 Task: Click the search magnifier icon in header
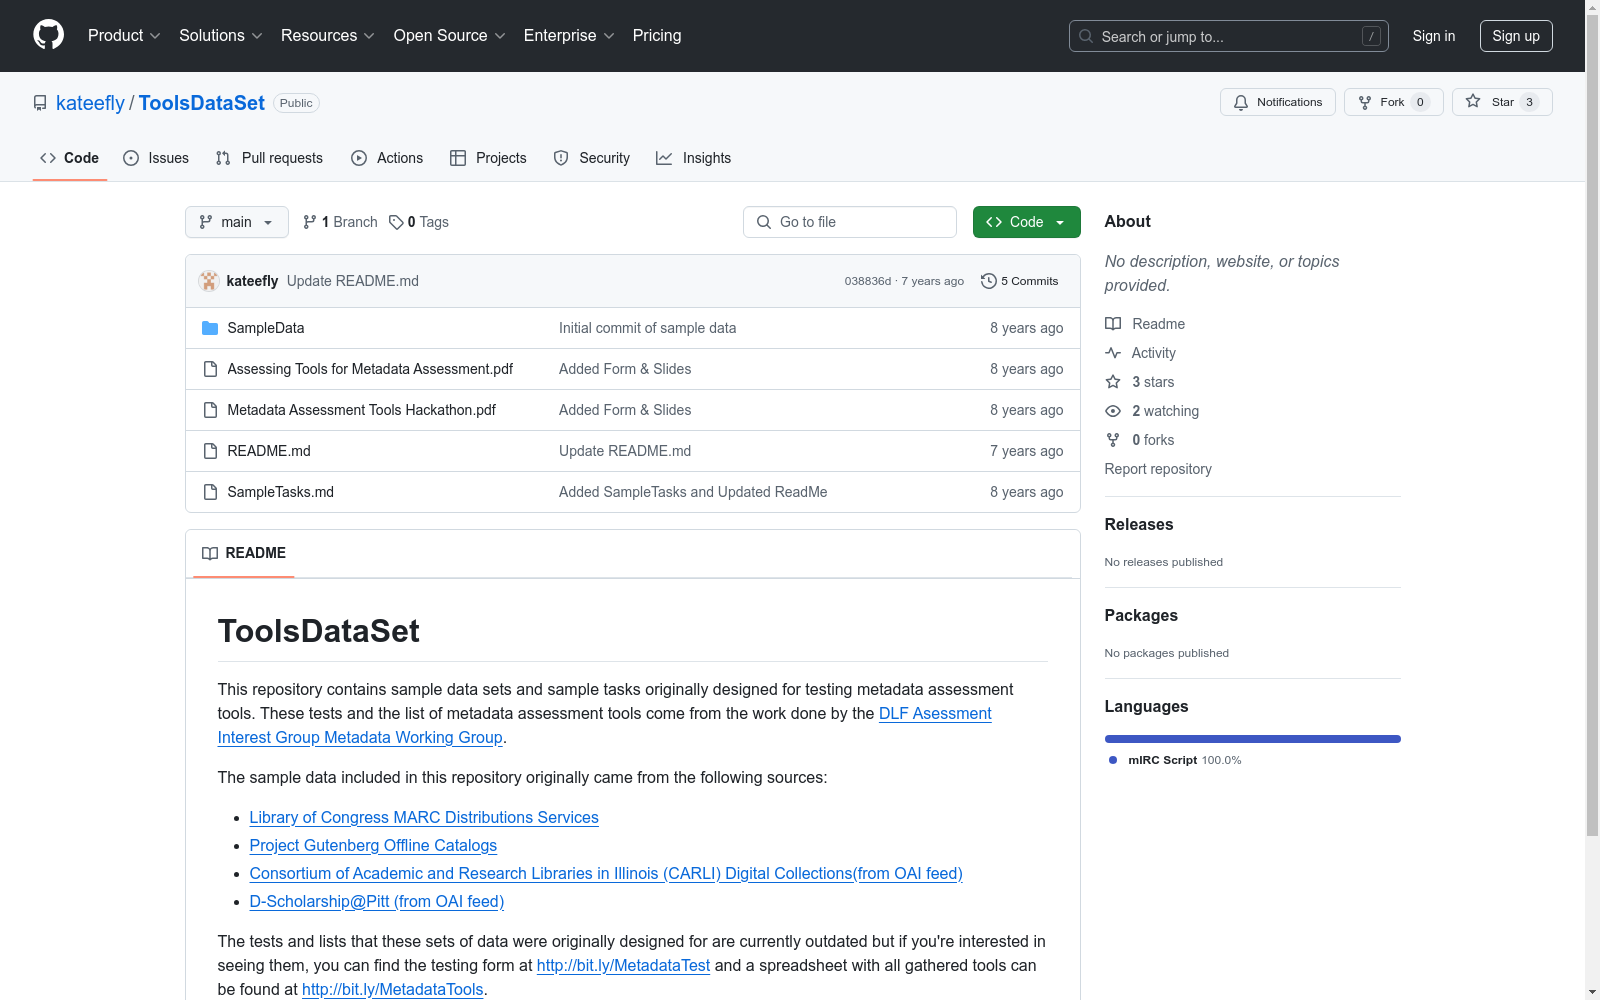(1086, 36)
